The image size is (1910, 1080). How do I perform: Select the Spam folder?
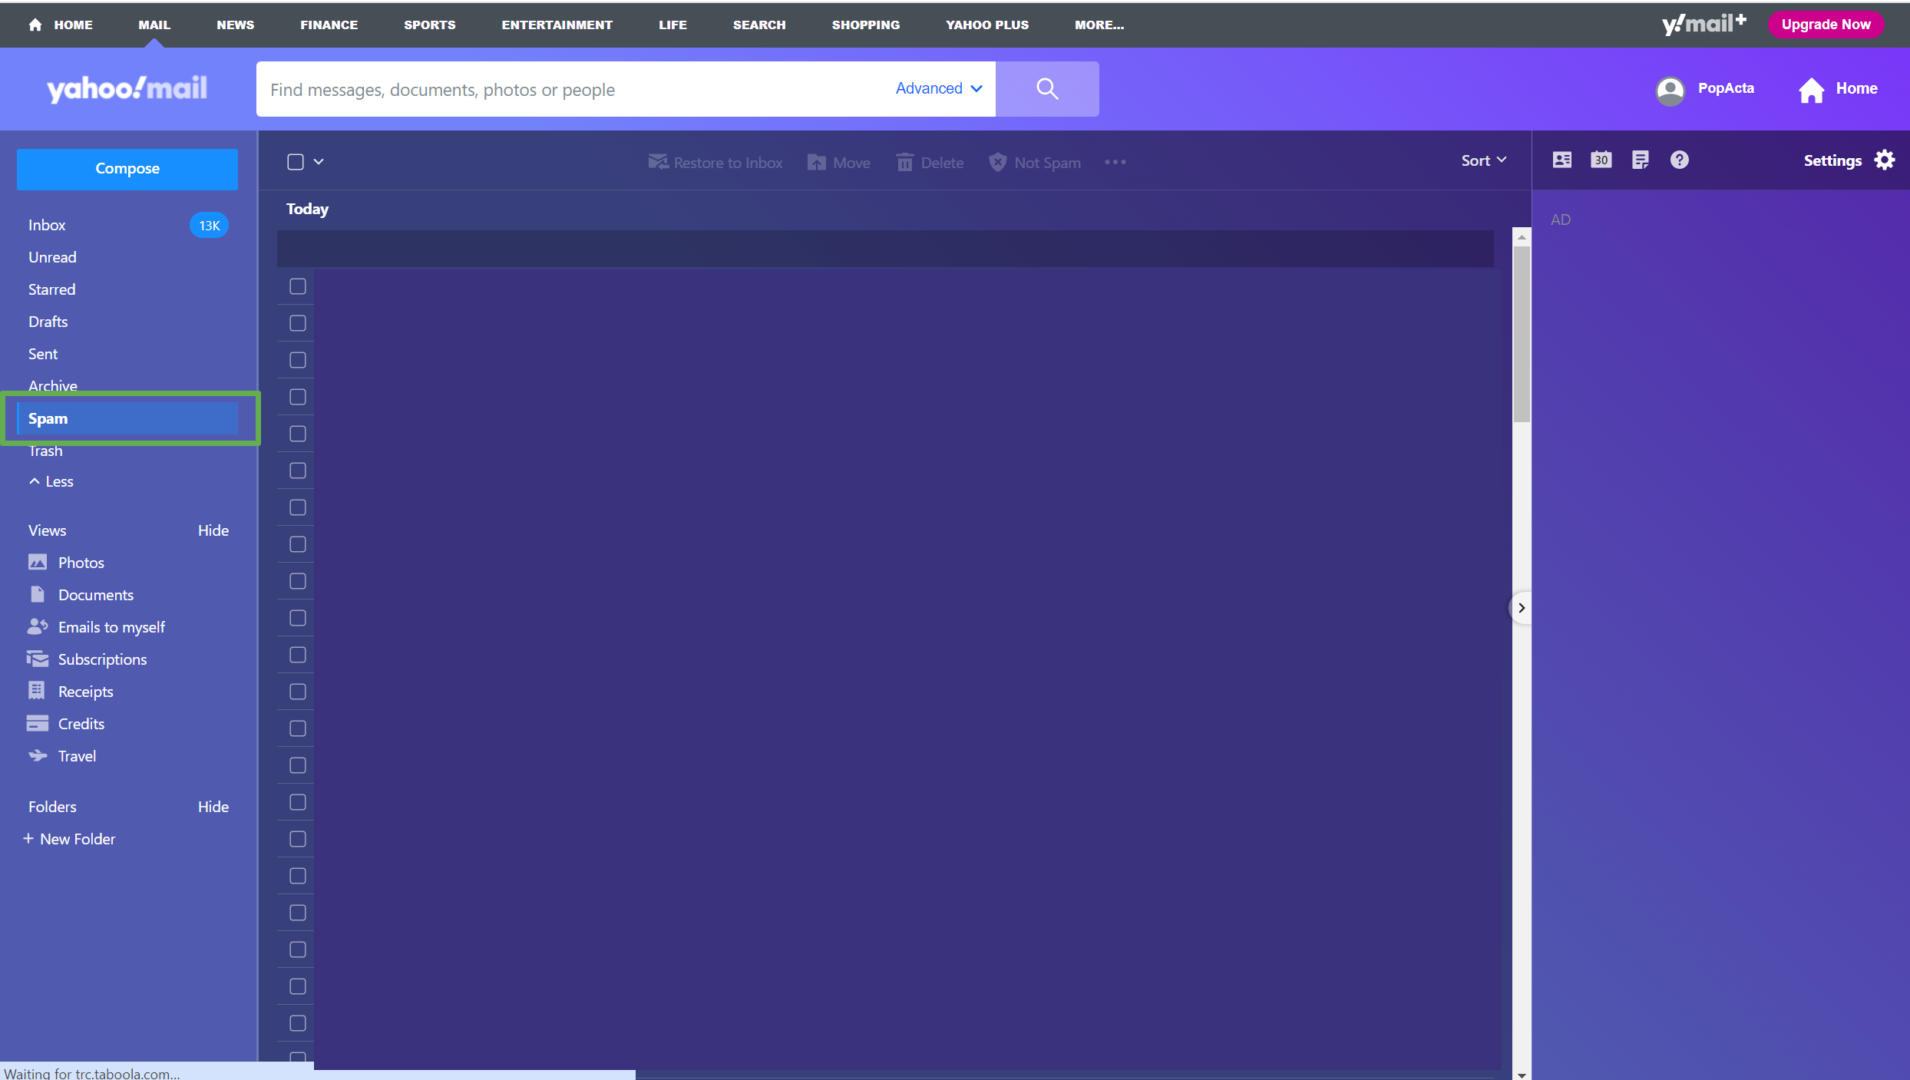click(128, 419)
